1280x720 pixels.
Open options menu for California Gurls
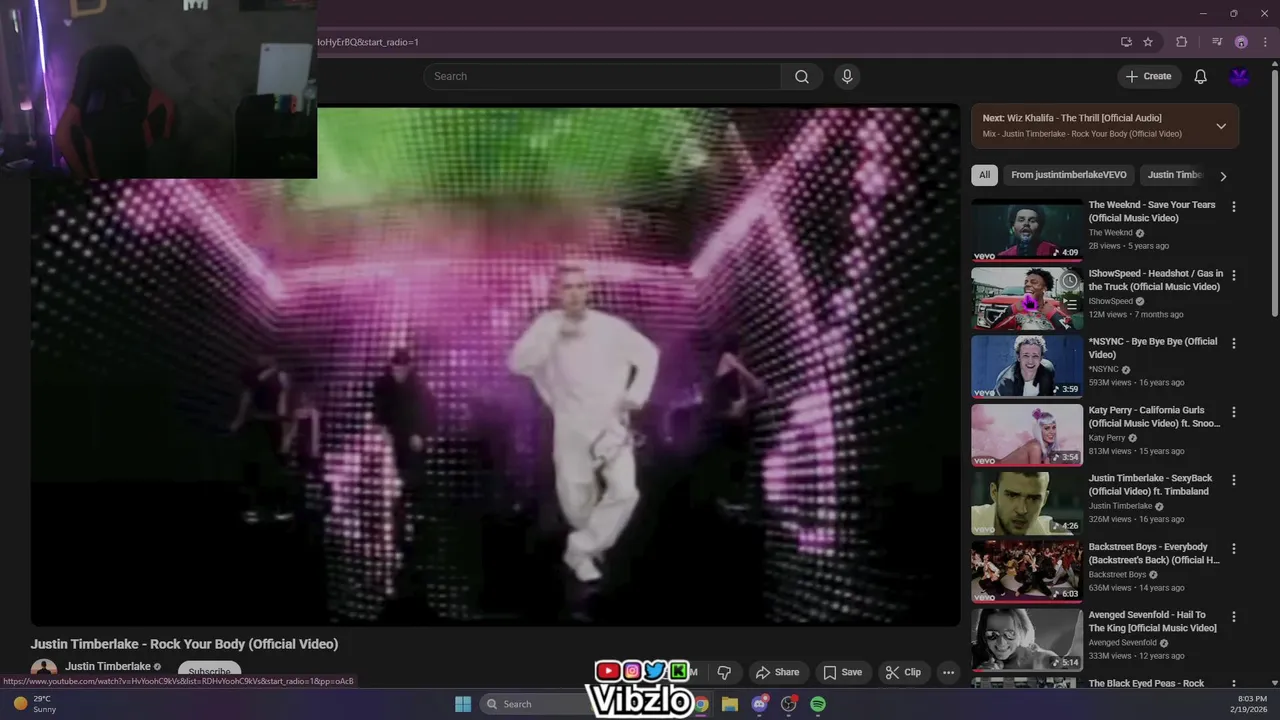(1233, 412)
